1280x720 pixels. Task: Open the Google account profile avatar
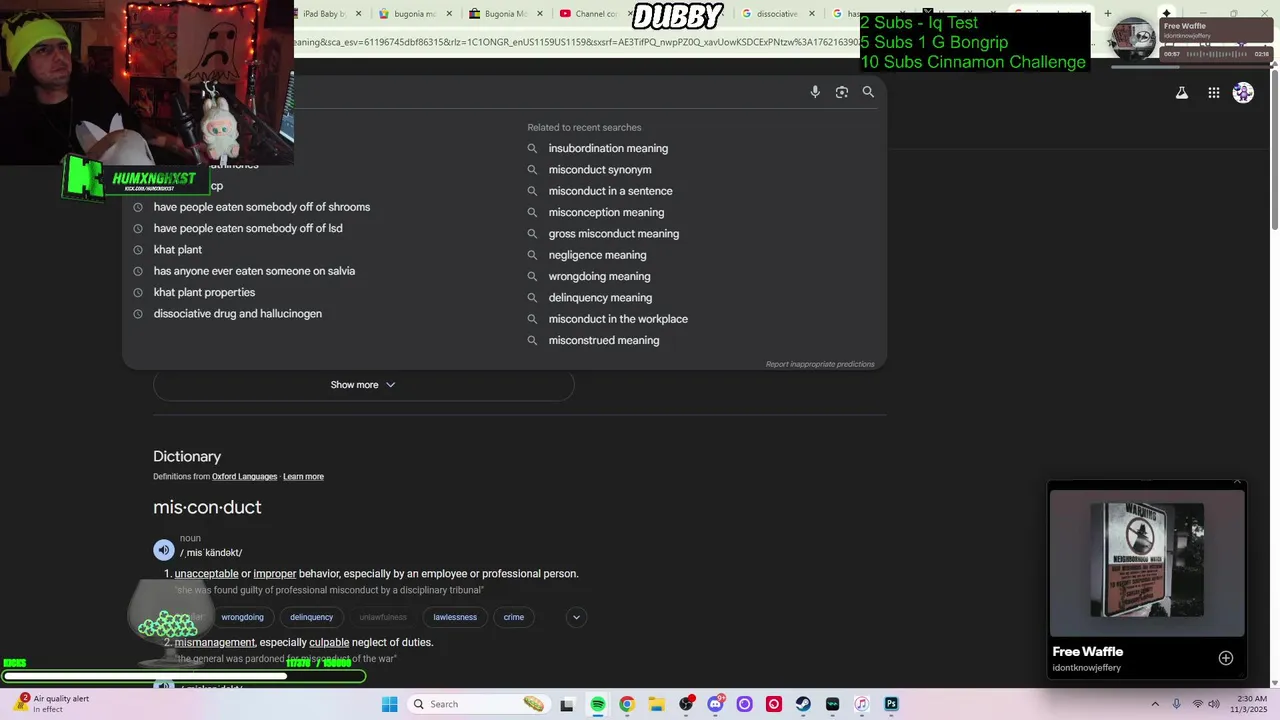pyautogui.click(x=1243, y=93)
